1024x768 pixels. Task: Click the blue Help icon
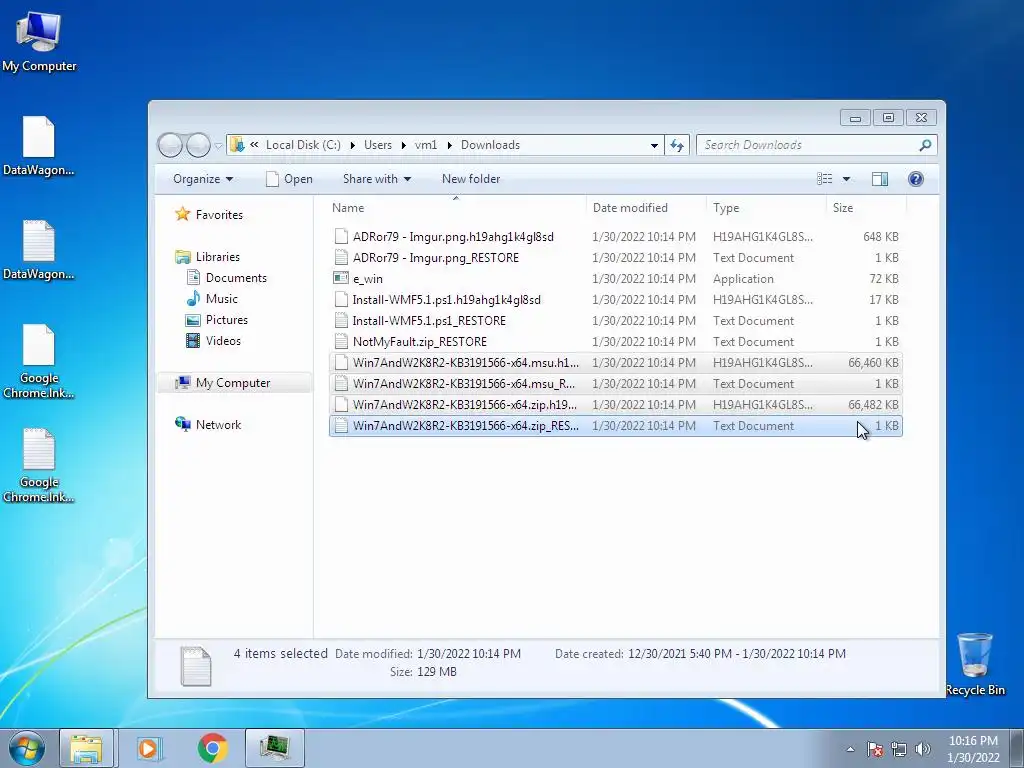916,179
